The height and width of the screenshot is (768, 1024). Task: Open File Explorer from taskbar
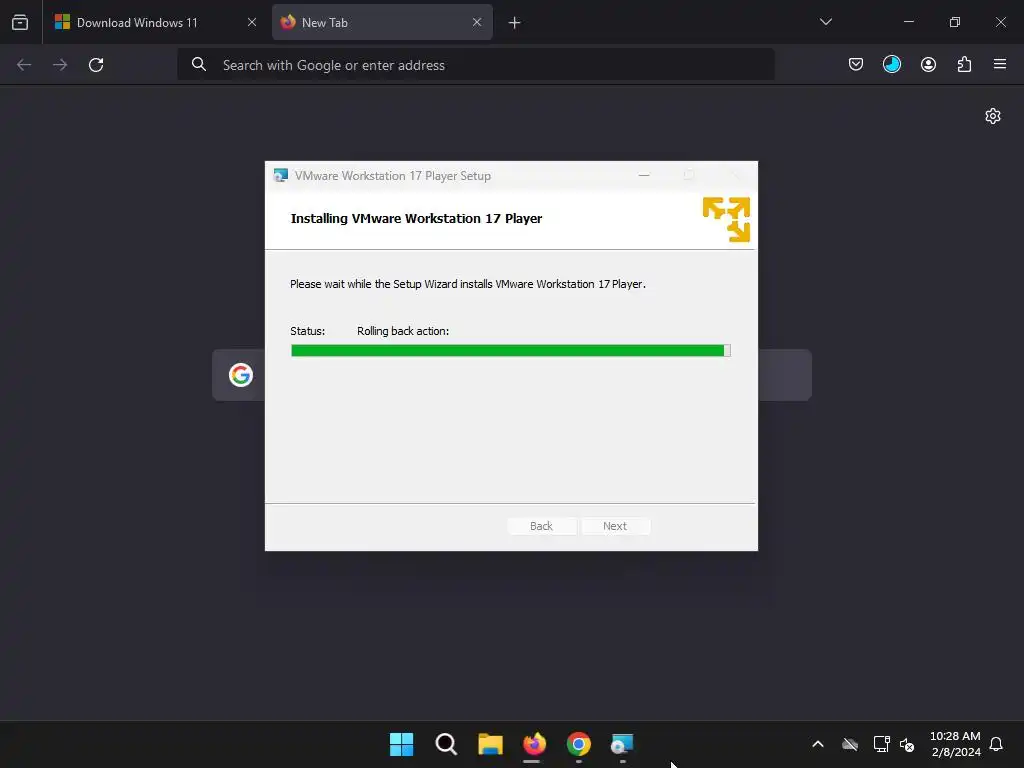tap(490, 744)
